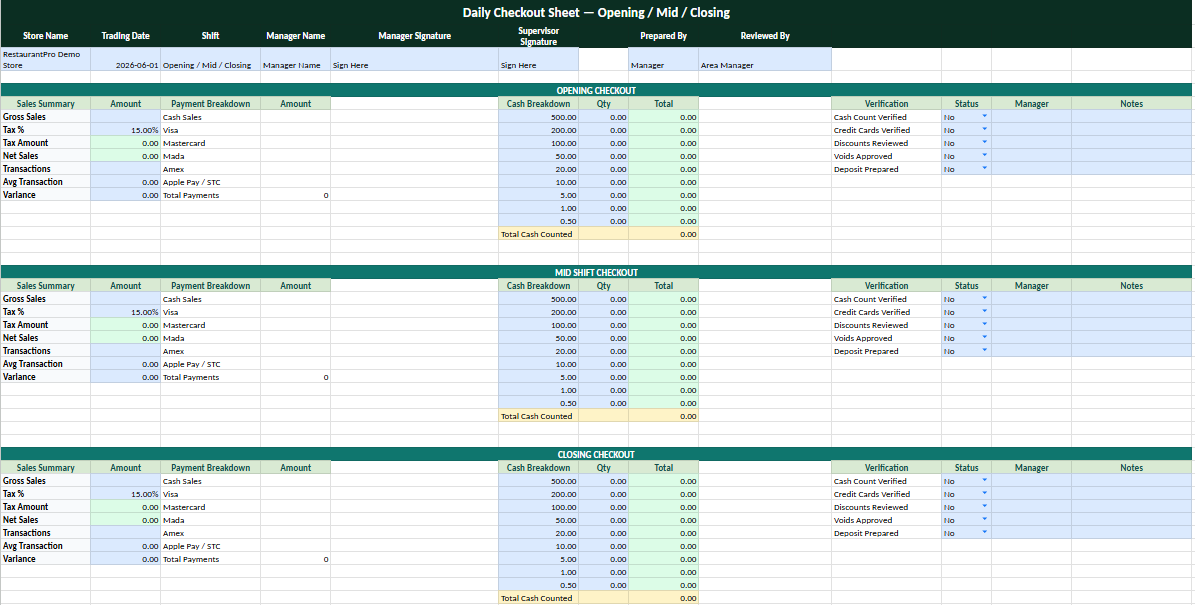The height and width of the screenshot is (605, 1195).
Task: Click Sign Here under Supervisor Signature
Action: coord(539,59)
